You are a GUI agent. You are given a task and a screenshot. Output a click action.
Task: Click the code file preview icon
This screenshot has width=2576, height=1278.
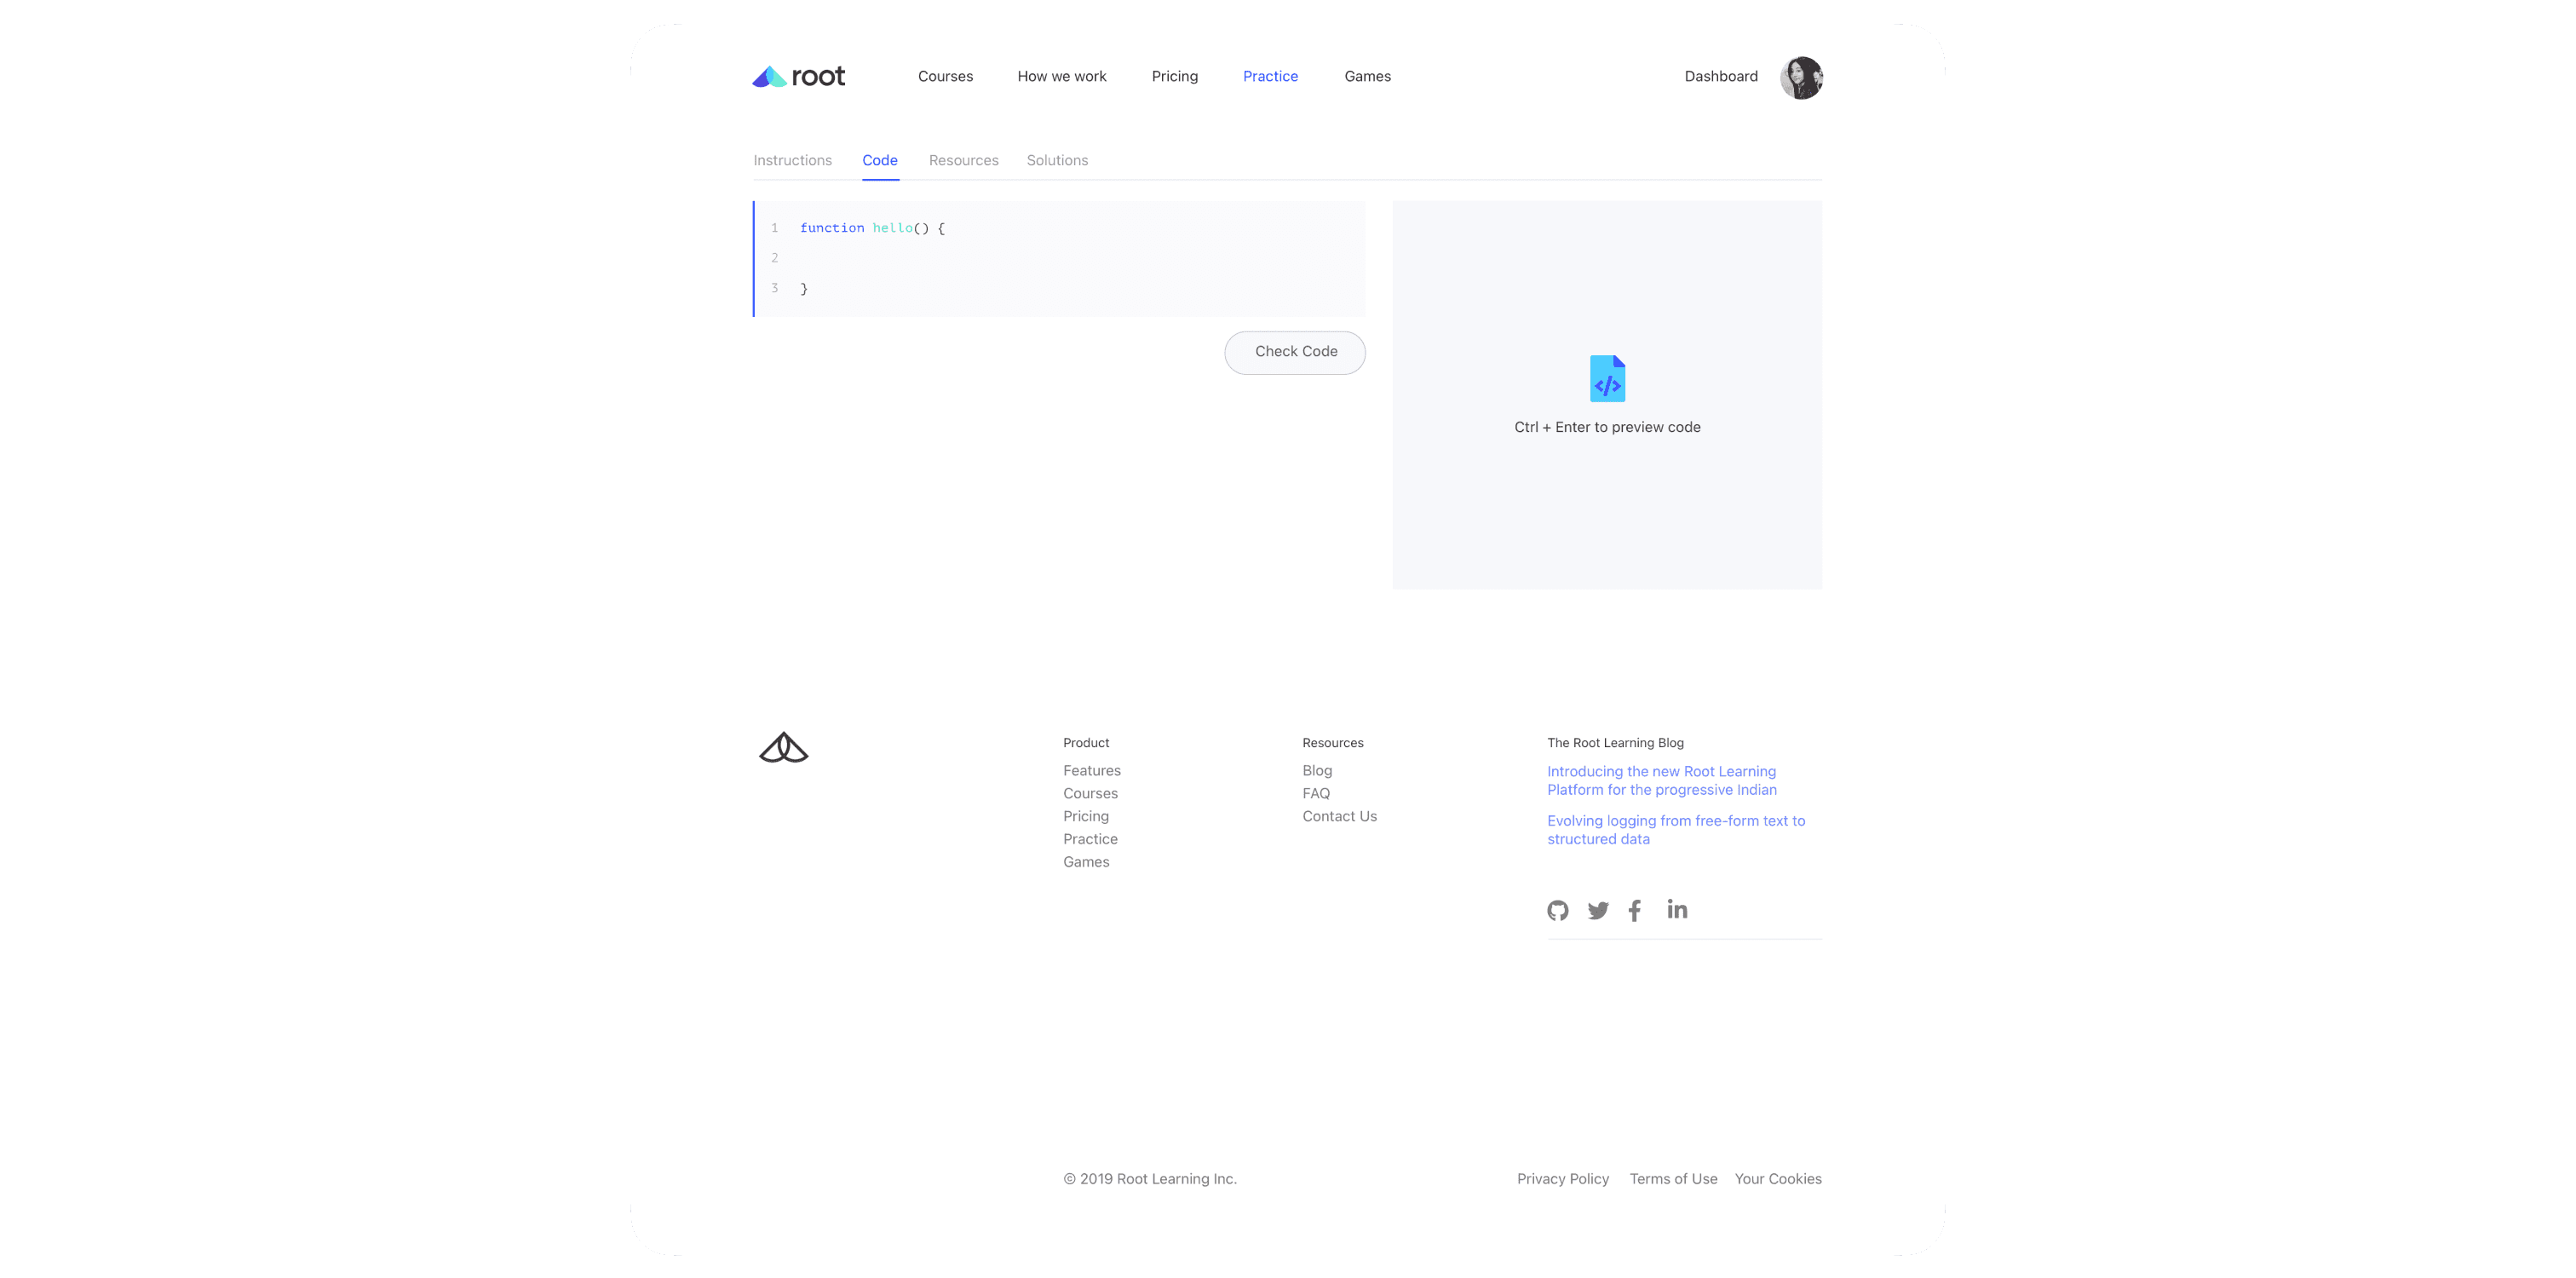(1607, 379)
